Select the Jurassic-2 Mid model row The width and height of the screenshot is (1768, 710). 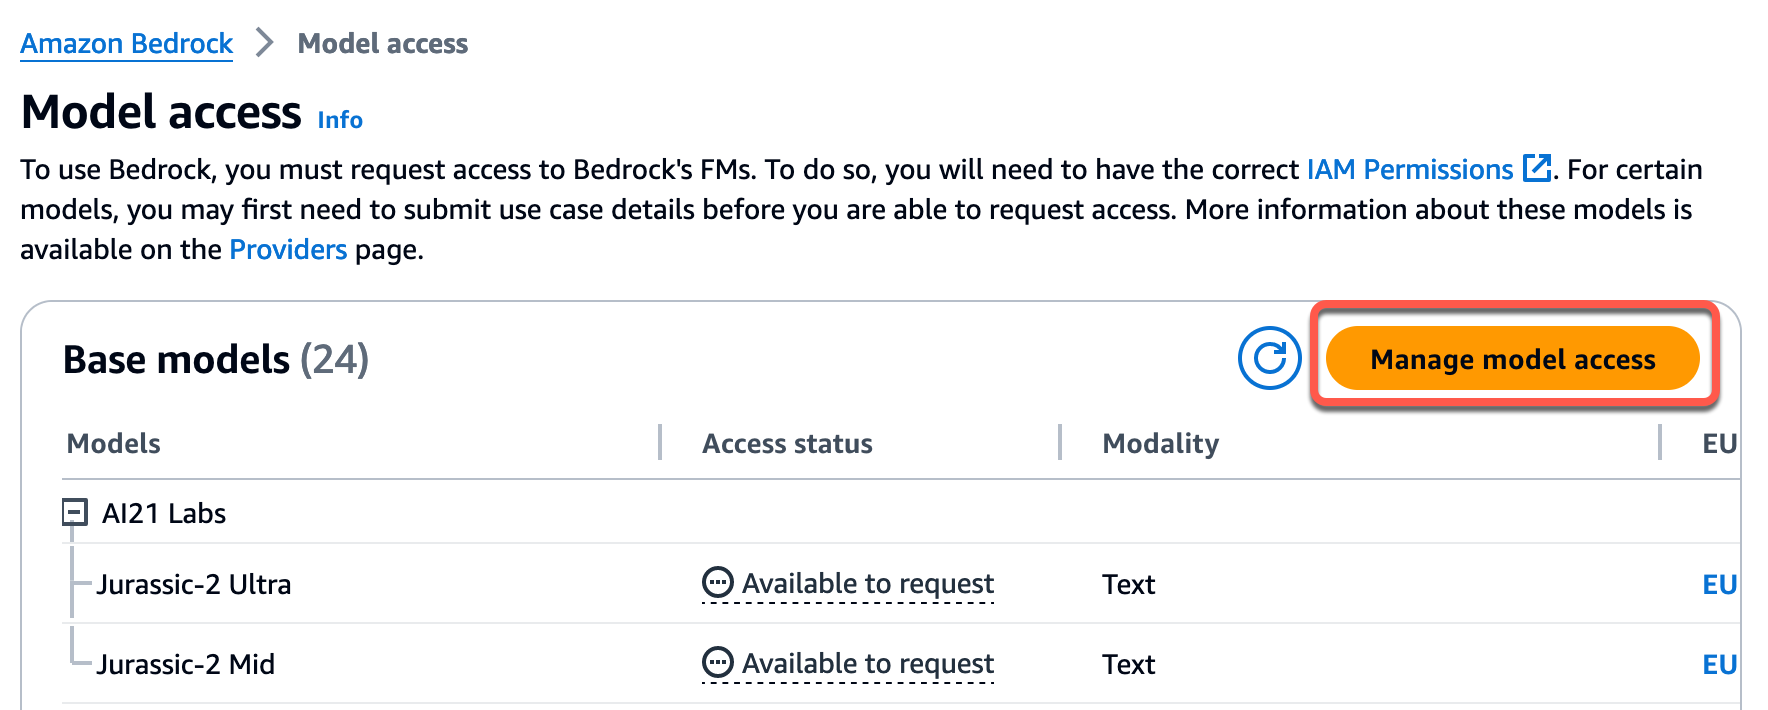[x=186, y=664]
